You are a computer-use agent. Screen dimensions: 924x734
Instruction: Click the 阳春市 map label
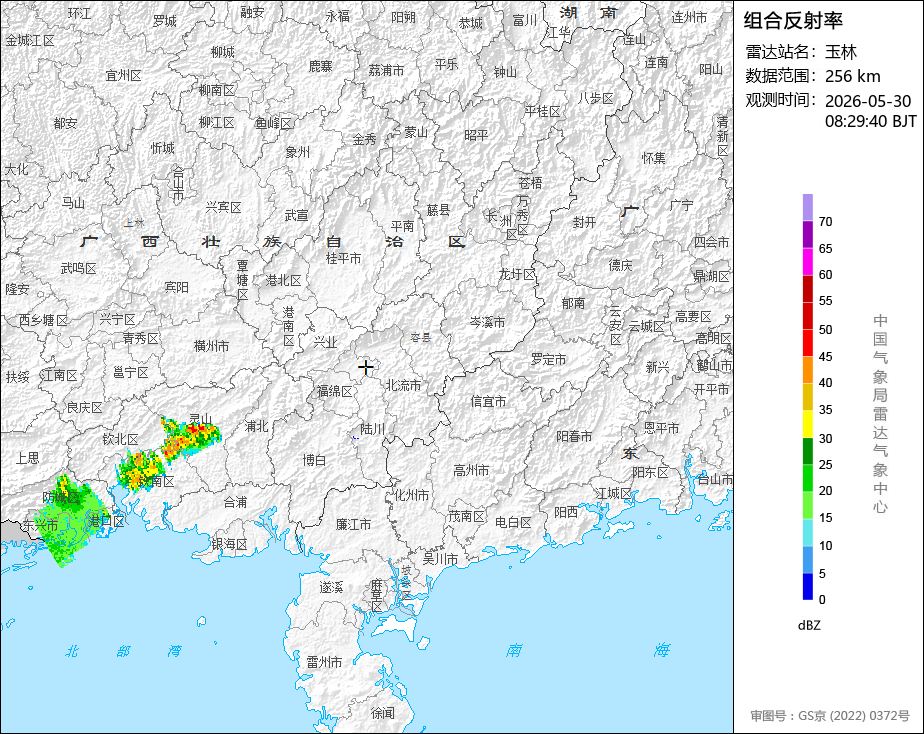[574, 437]
